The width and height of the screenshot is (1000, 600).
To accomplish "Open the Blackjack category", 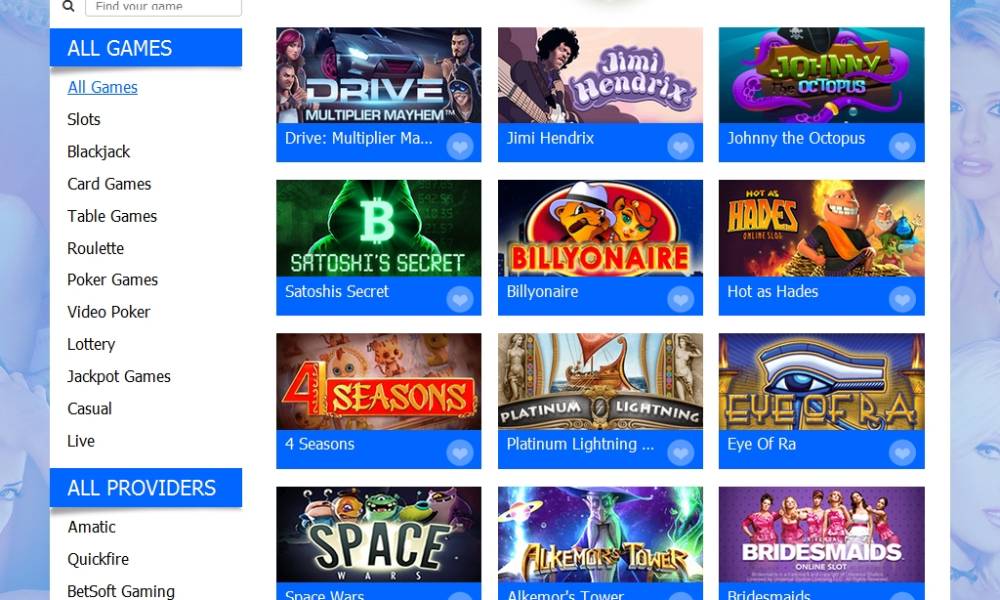I will pyautogui.click(x=98, y=152).
